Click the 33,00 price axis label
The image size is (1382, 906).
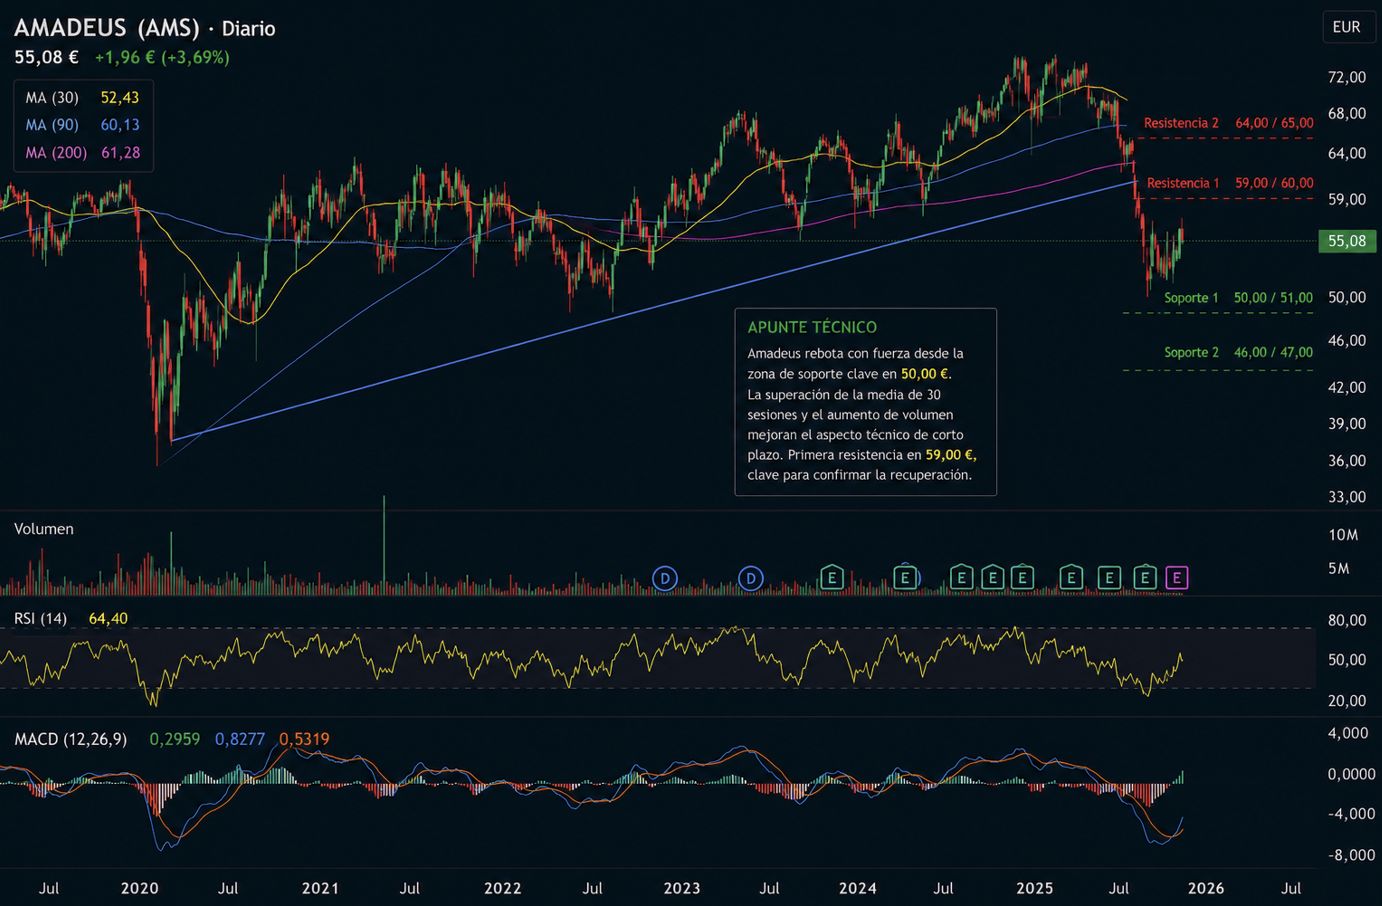[x=1347, y=497]
